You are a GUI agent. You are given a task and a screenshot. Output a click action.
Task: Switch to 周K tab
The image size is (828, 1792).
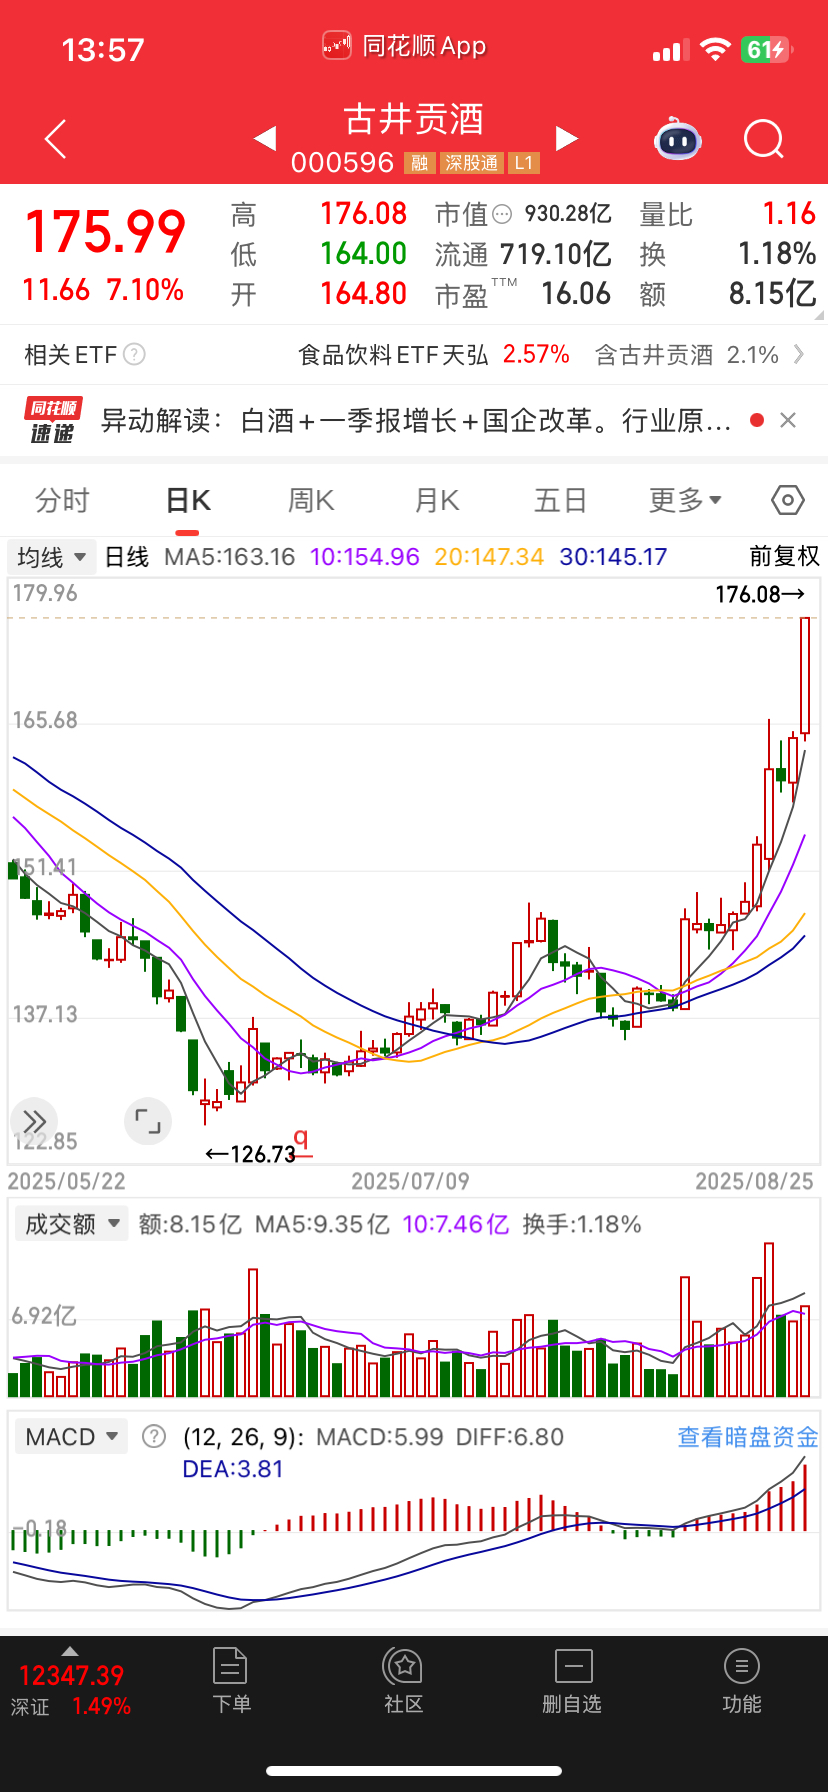311,500
